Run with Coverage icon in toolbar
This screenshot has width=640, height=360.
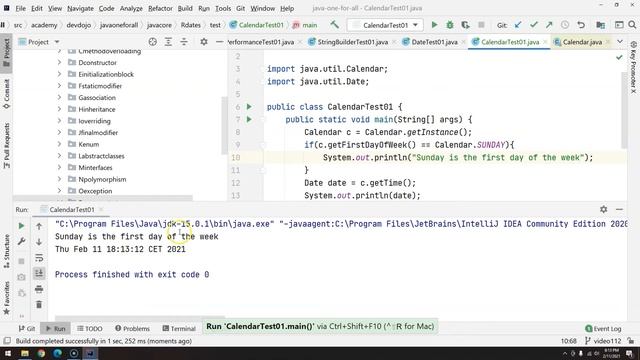point(465,25)
